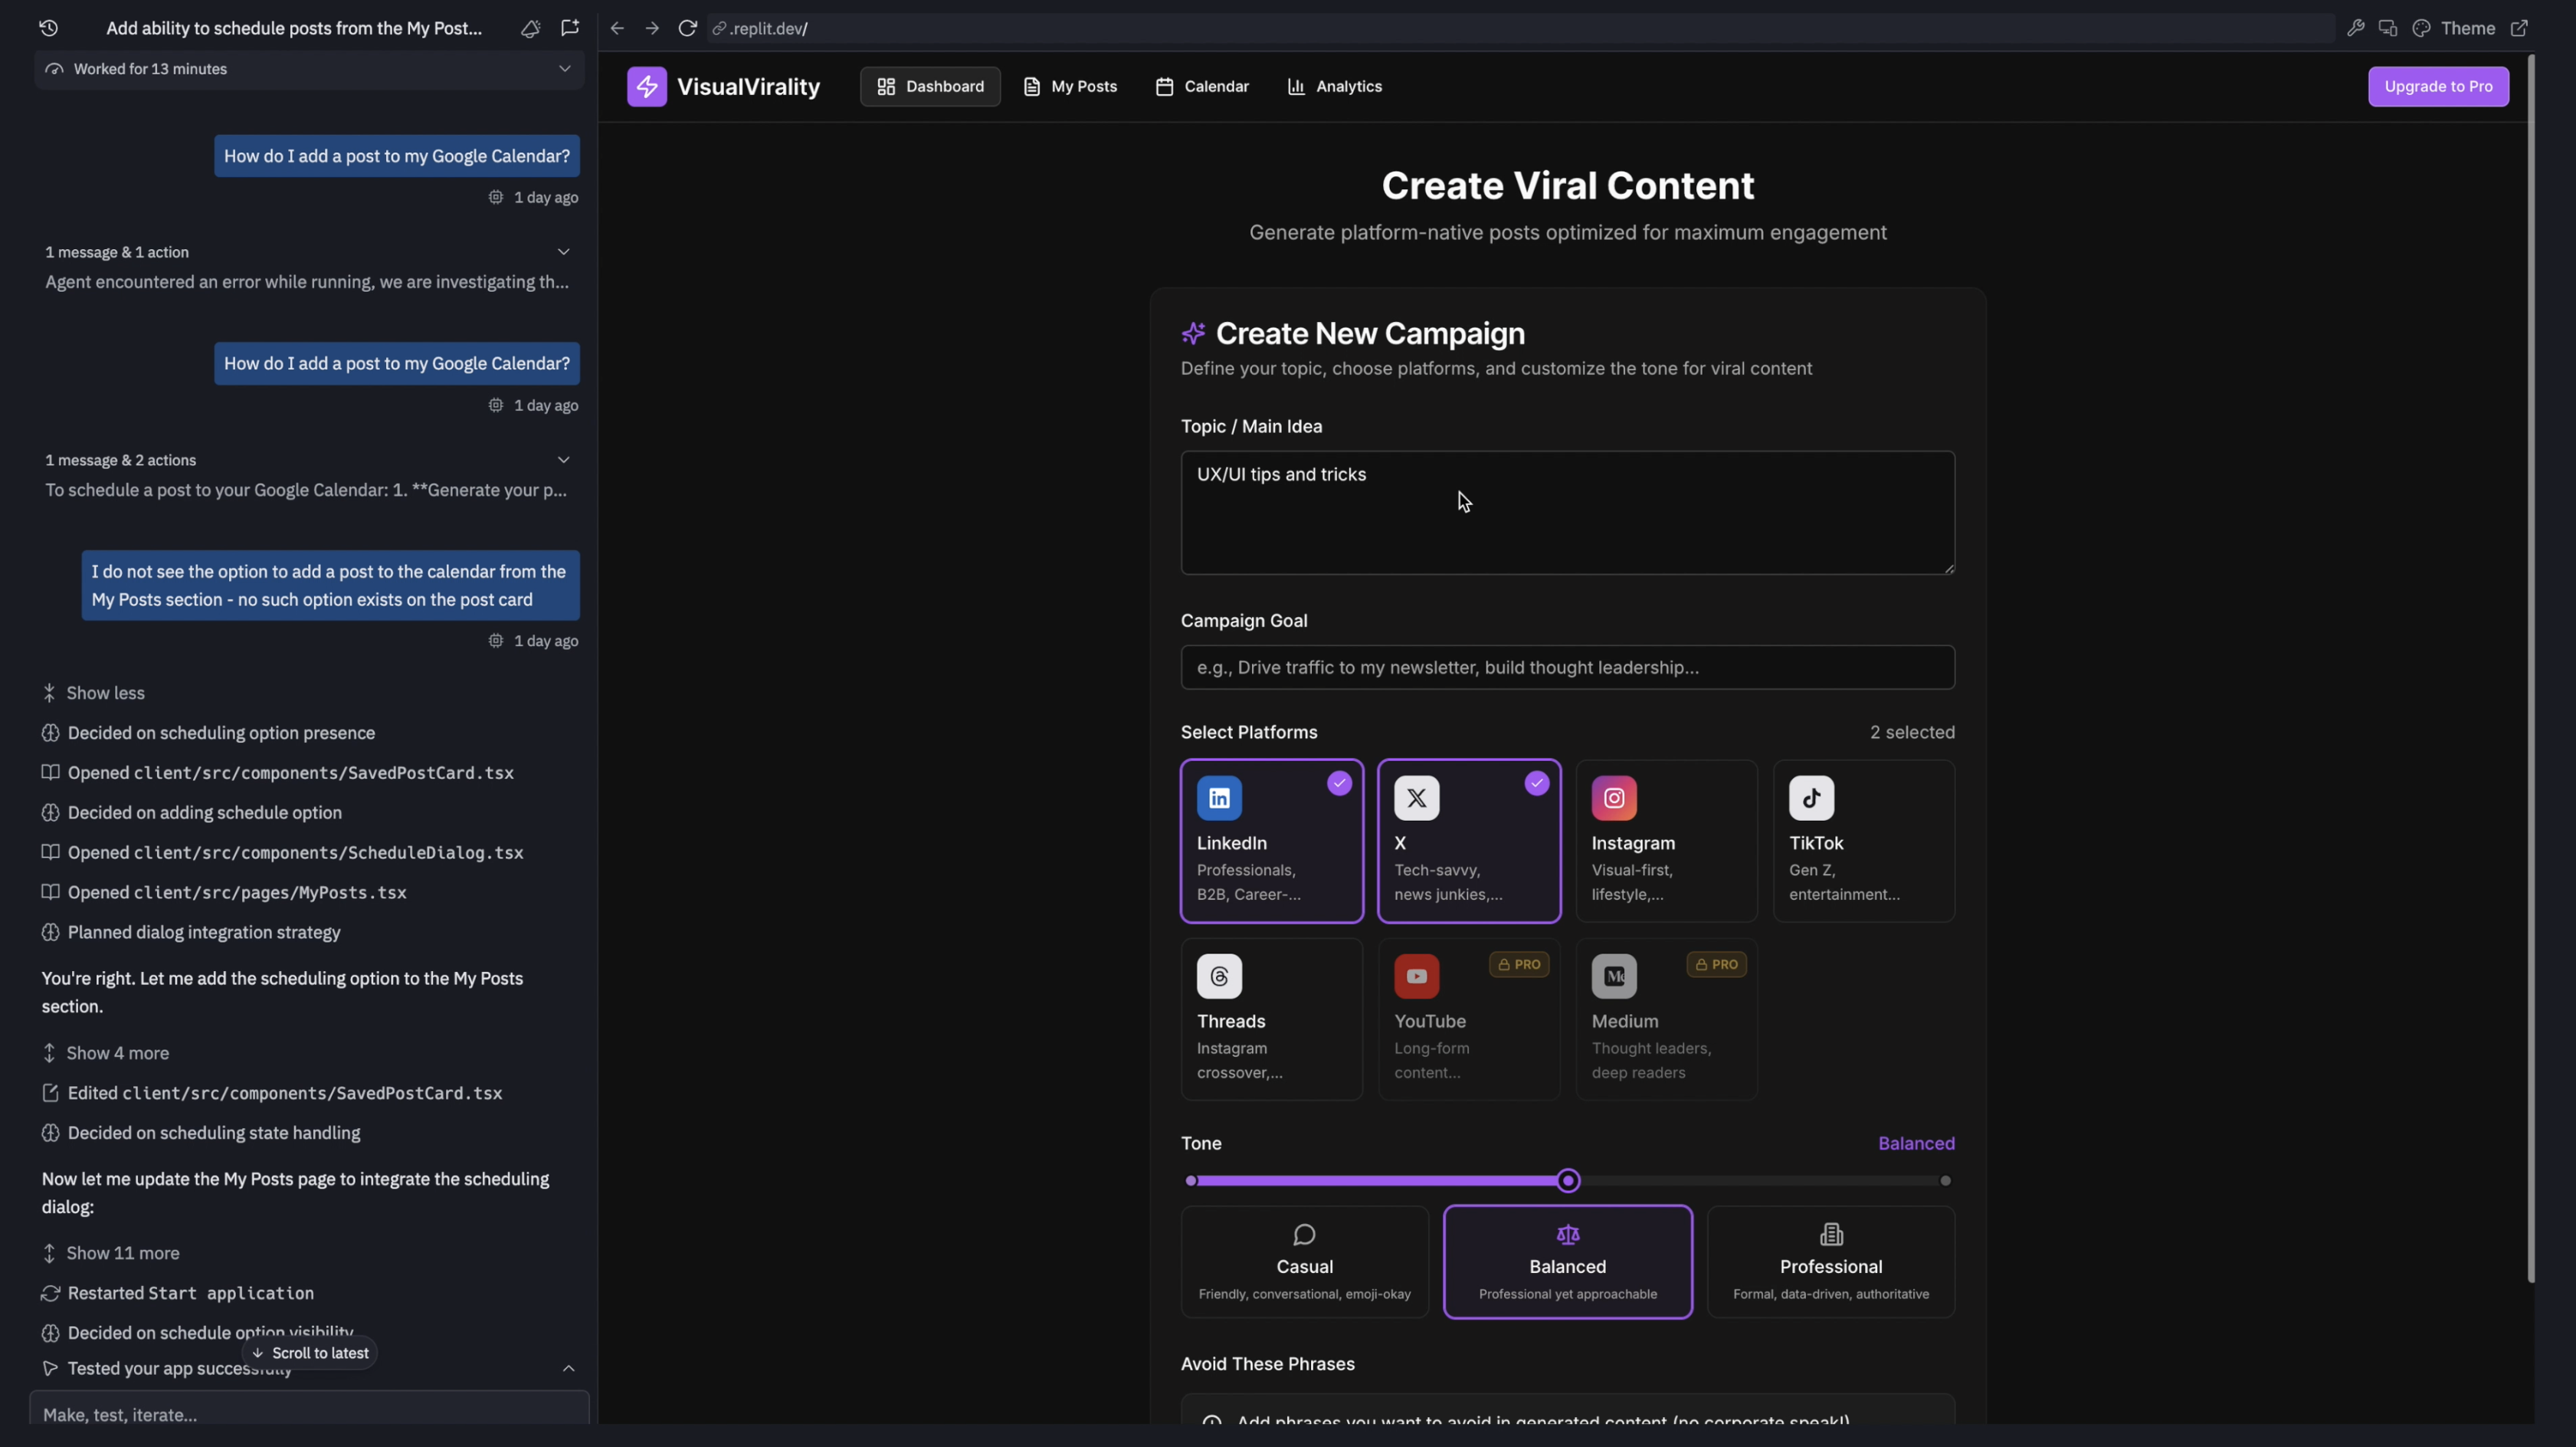The height and width of the screenshot is (1447, 2576).
Task: Switch to the Calendar tab
Action: click(1201, 86)
